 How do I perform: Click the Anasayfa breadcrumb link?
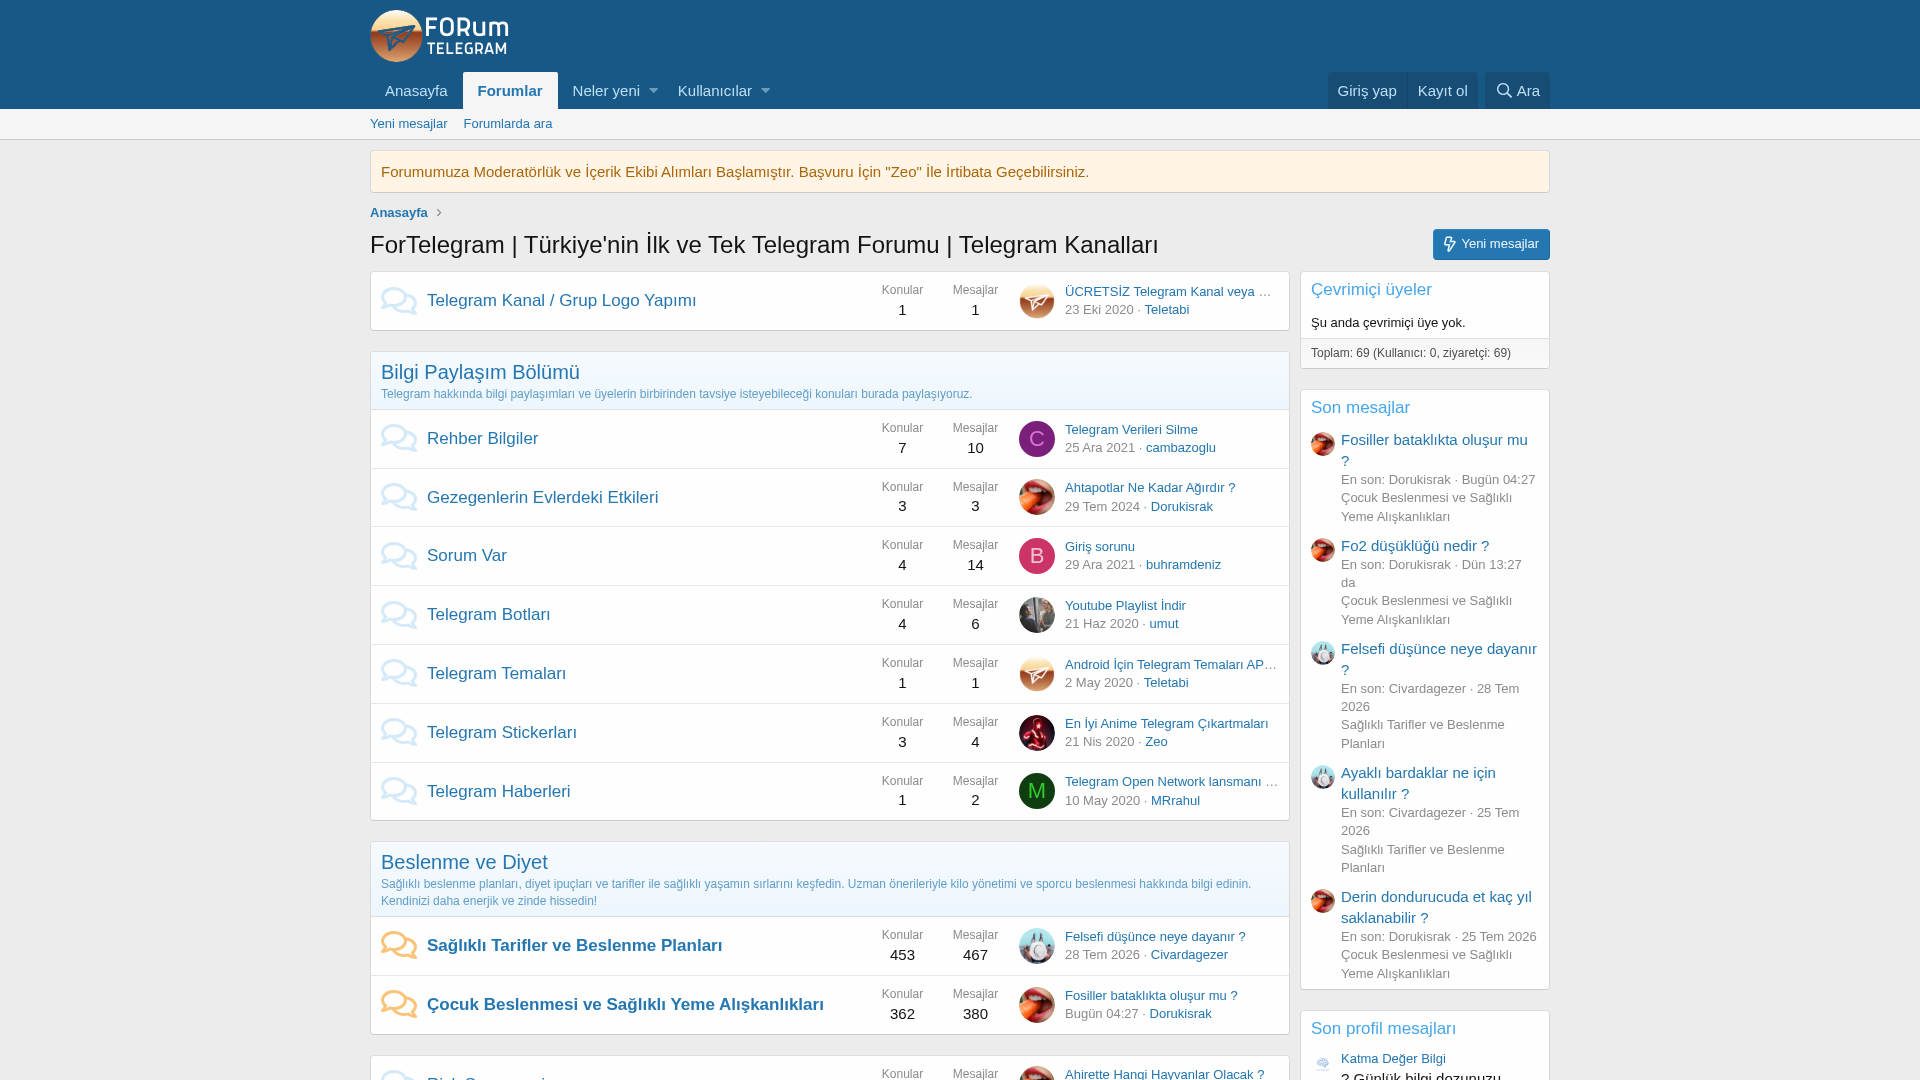399,212
